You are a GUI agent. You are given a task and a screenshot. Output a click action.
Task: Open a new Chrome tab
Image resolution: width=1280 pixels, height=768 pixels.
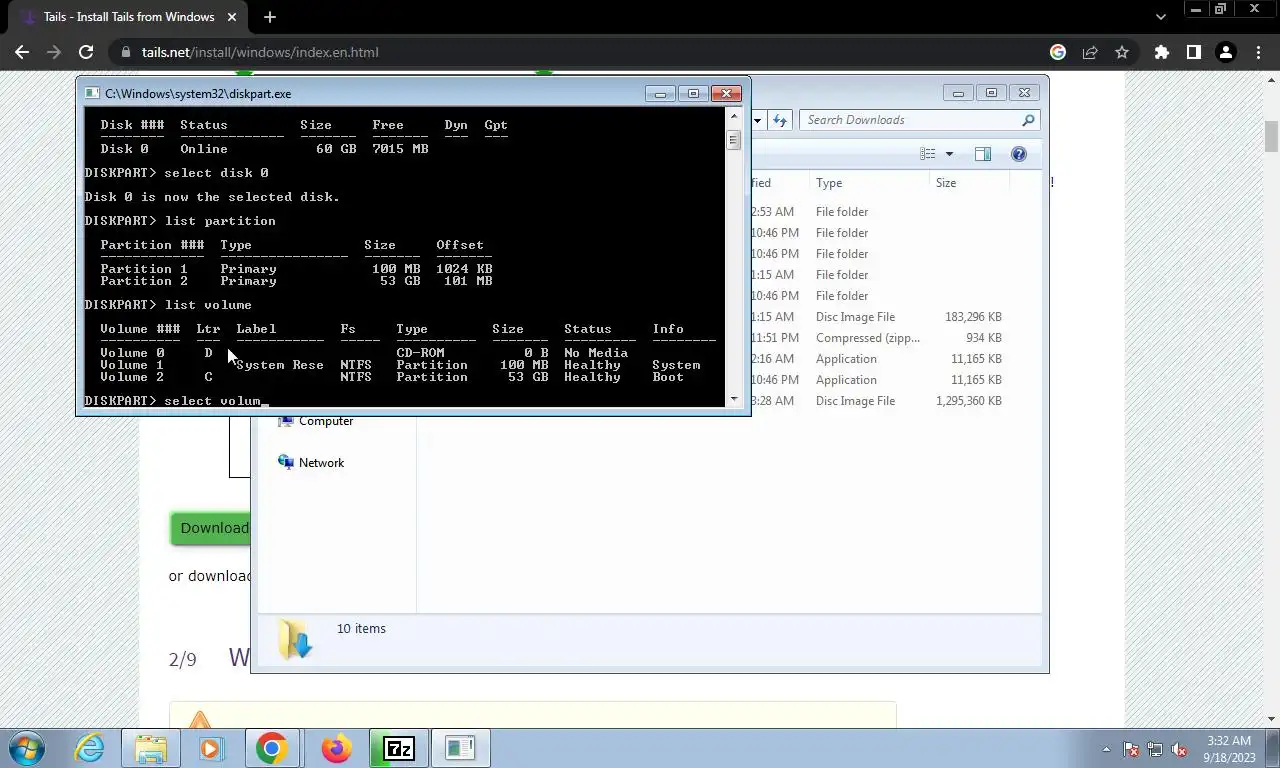click(x=269, y=17)
